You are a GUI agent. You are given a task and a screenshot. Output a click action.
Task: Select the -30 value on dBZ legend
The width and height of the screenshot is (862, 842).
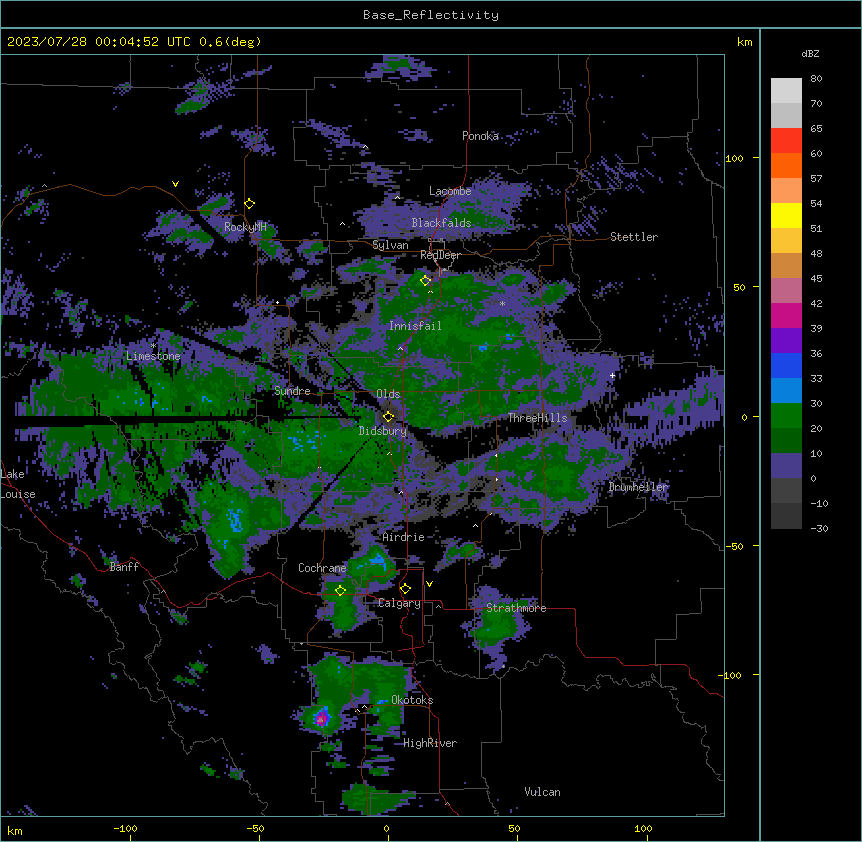(x=819, y=529)
